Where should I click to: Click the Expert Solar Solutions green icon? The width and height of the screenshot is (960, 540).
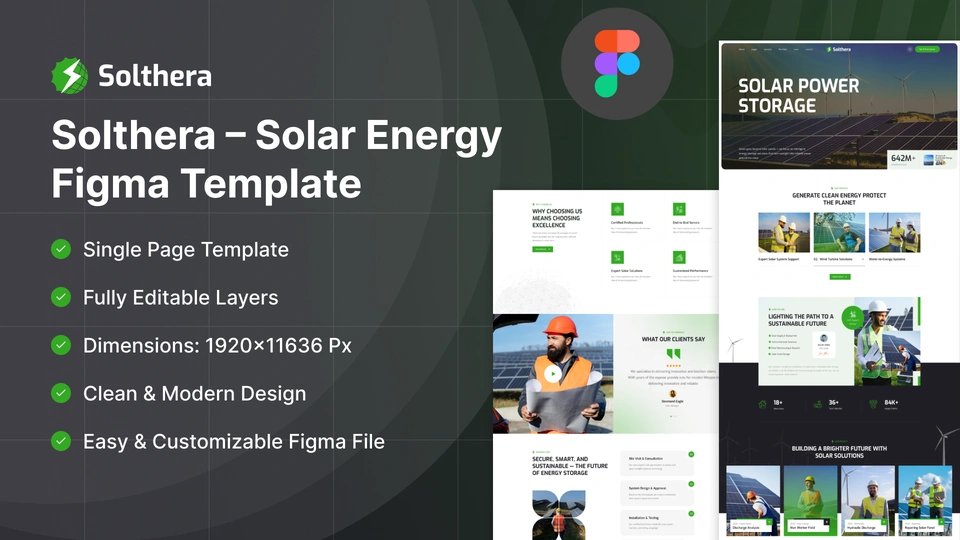pyautogui.click(x=617, y=257)
